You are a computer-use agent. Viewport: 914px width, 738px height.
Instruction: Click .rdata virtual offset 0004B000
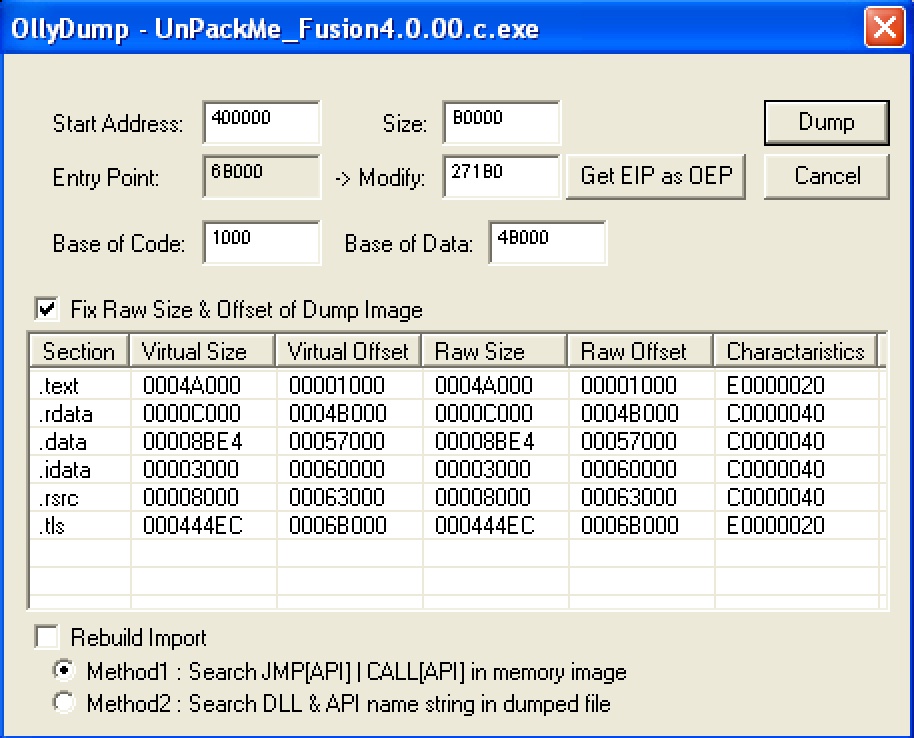tap(338, 413)
